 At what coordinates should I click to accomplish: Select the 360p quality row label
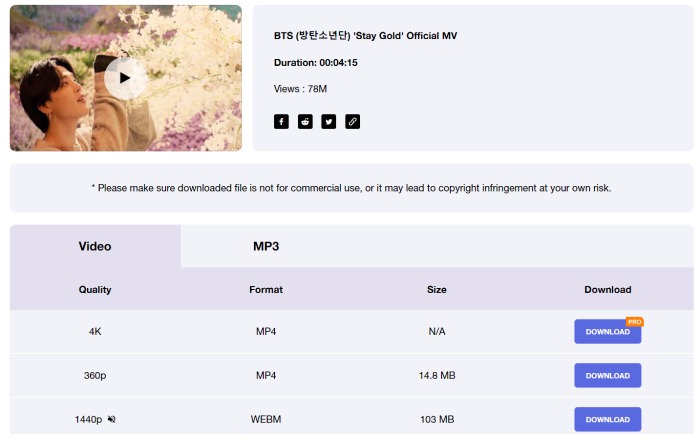(95, 376)
